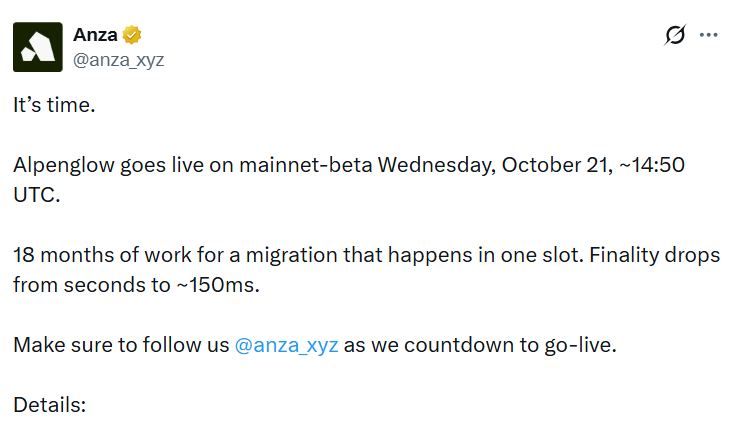737x422 pixels.
Task: Click the "migration that happens in one slot" phrase
Action: tap(415, 256)
